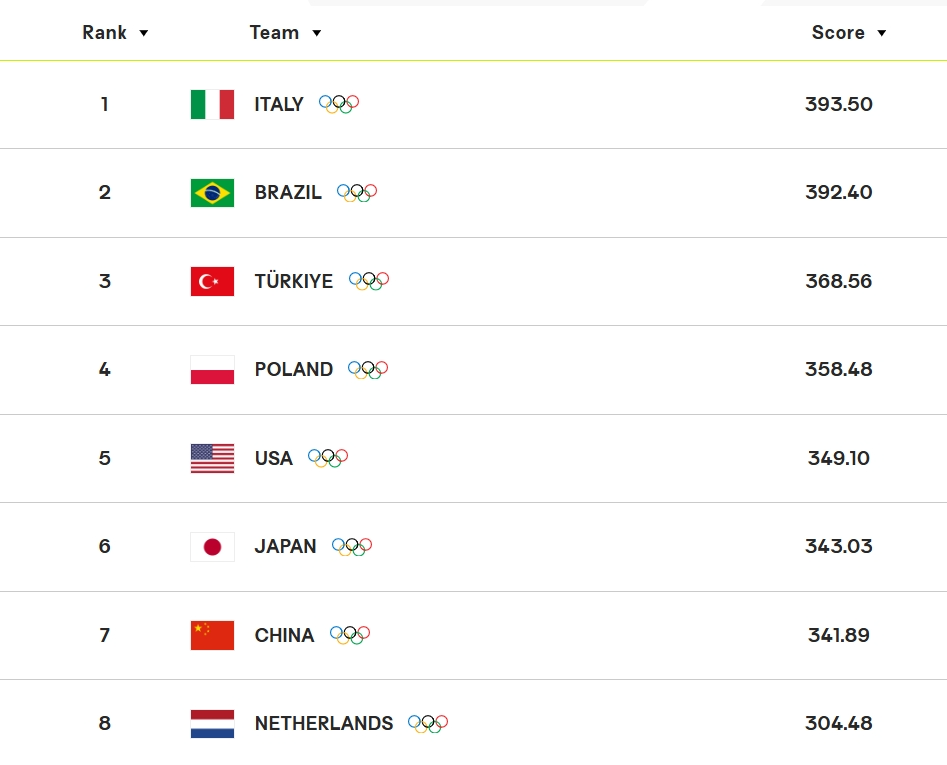Click Olympic rings icon next to USA
This screenshot has width=947, height=765.
pyautogui.click(x=328, y=458)
